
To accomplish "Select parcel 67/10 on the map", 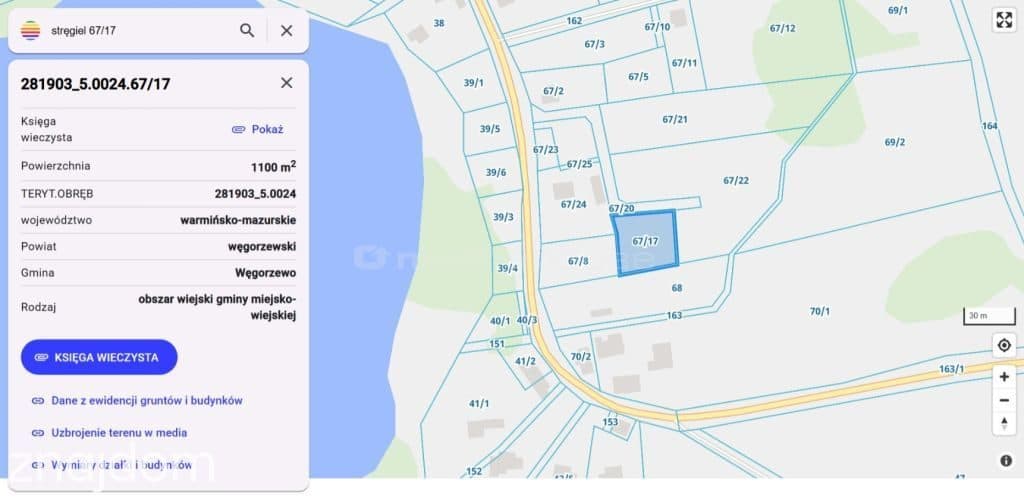I will [657, 27].
